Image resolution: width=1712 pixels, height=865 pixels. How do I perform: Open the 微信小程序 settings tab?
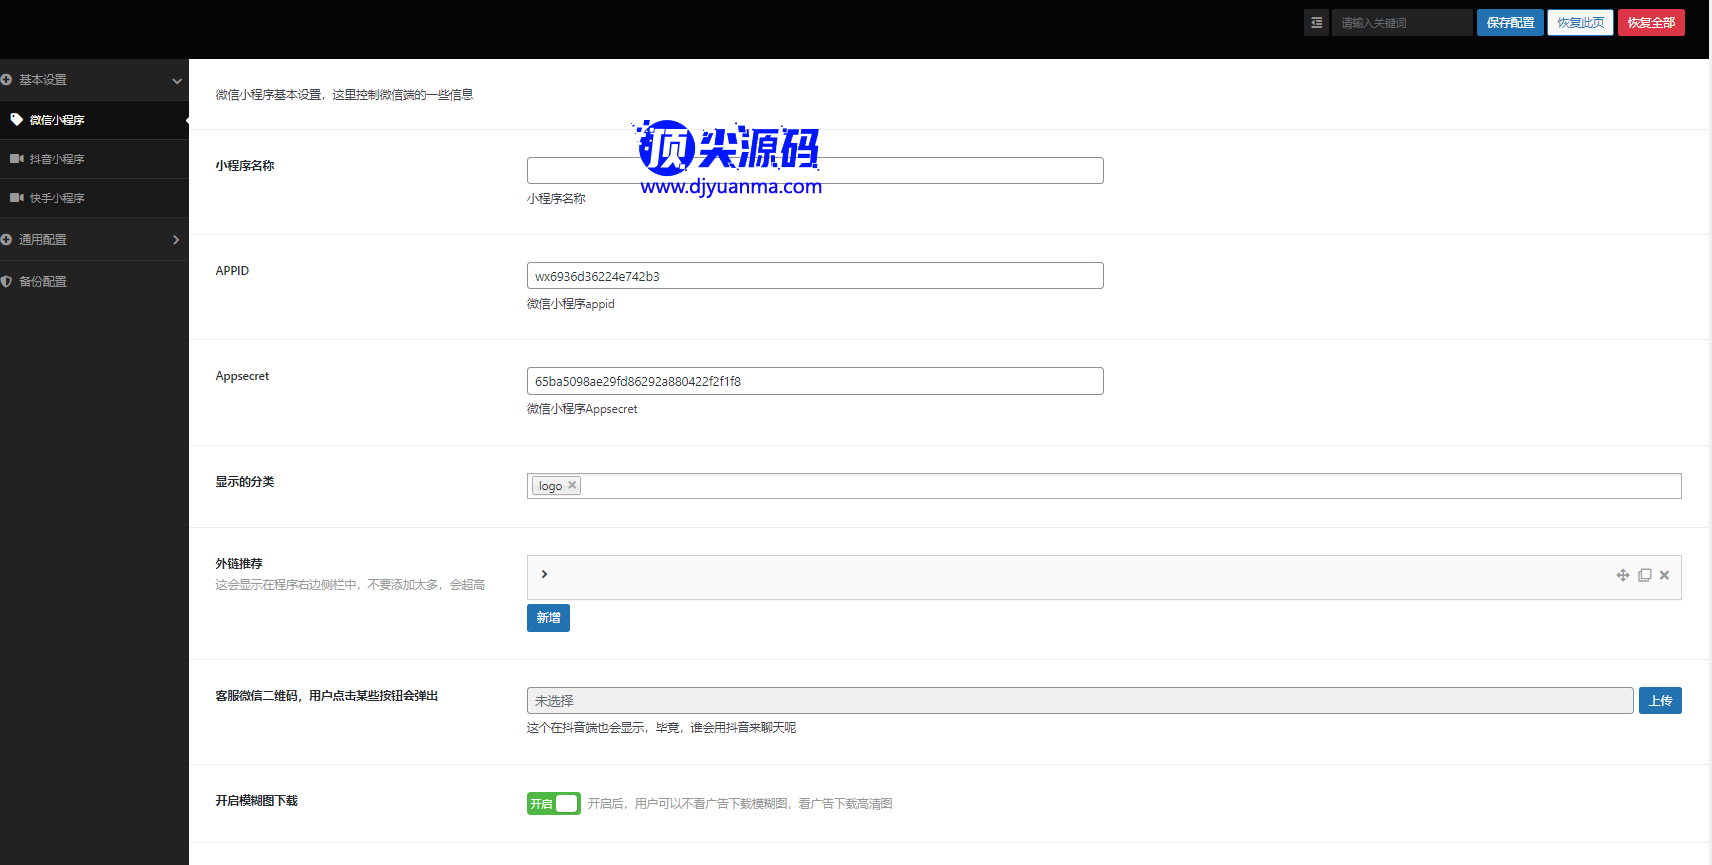point(57,120)
